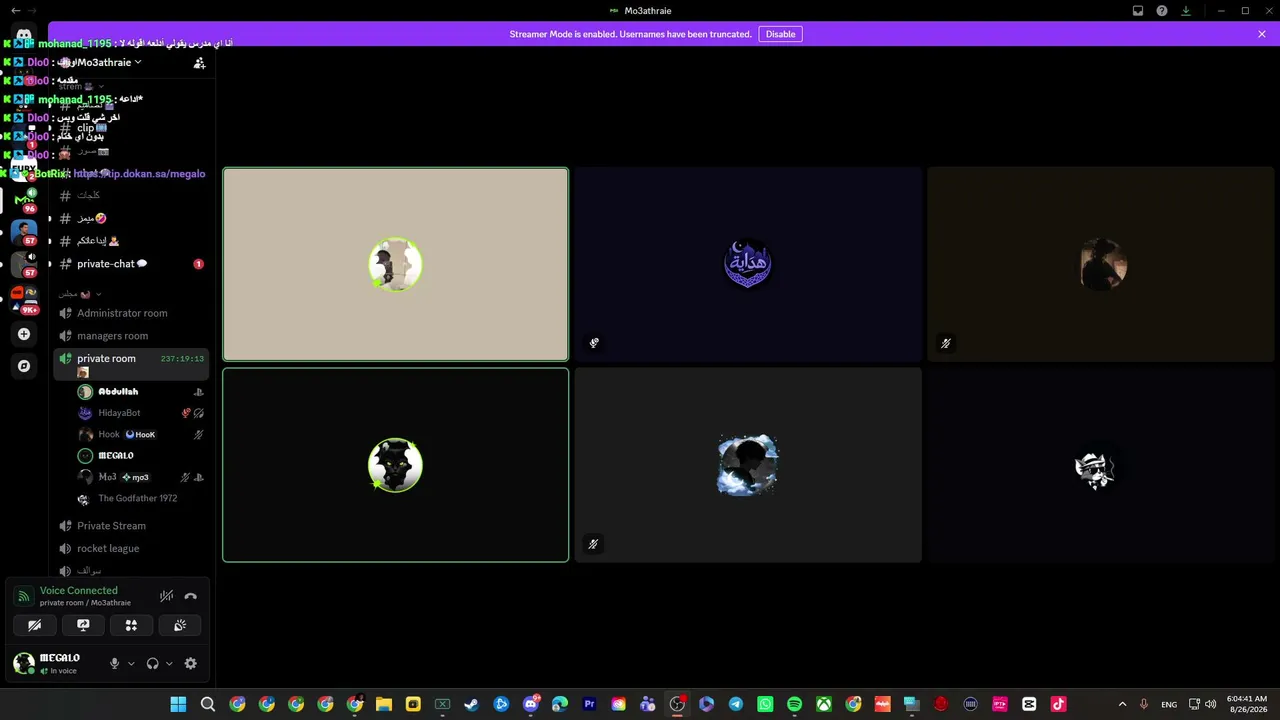1280x720 pixels.
Task: Open Windows Start menu
Action: (178, 704)
